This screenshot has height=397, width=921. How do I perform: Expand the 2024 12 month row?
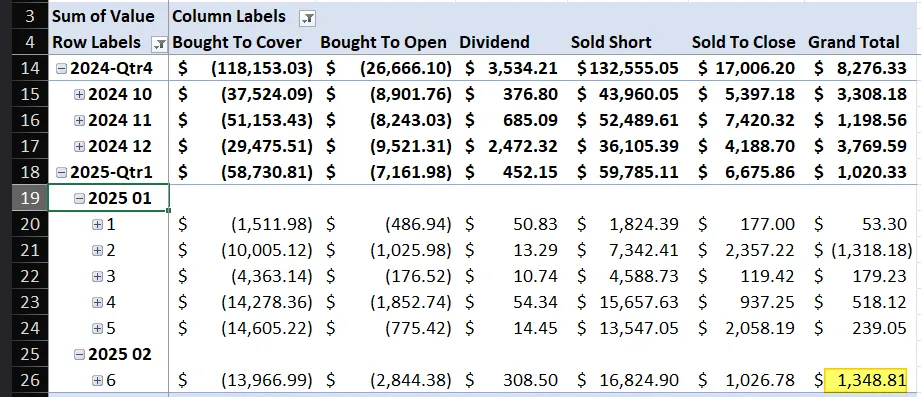click(x=79, y=146)
